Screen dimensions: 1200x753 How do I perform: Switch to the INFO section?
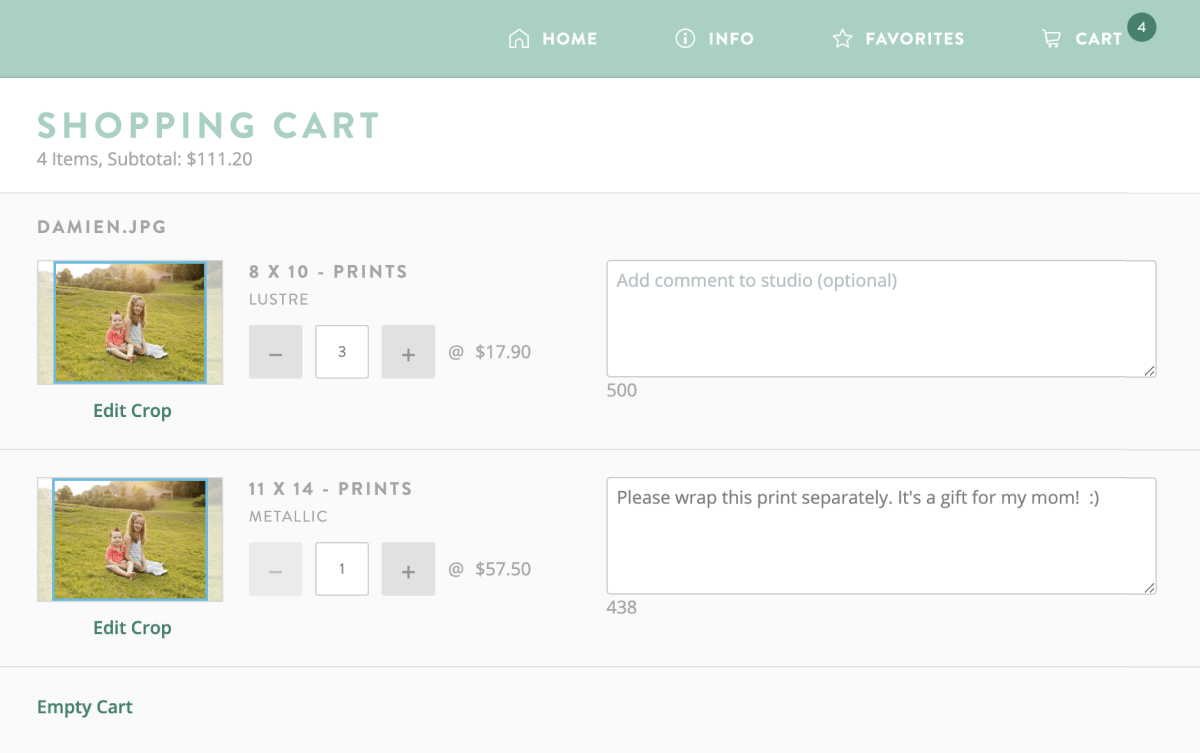coord(731,38)
